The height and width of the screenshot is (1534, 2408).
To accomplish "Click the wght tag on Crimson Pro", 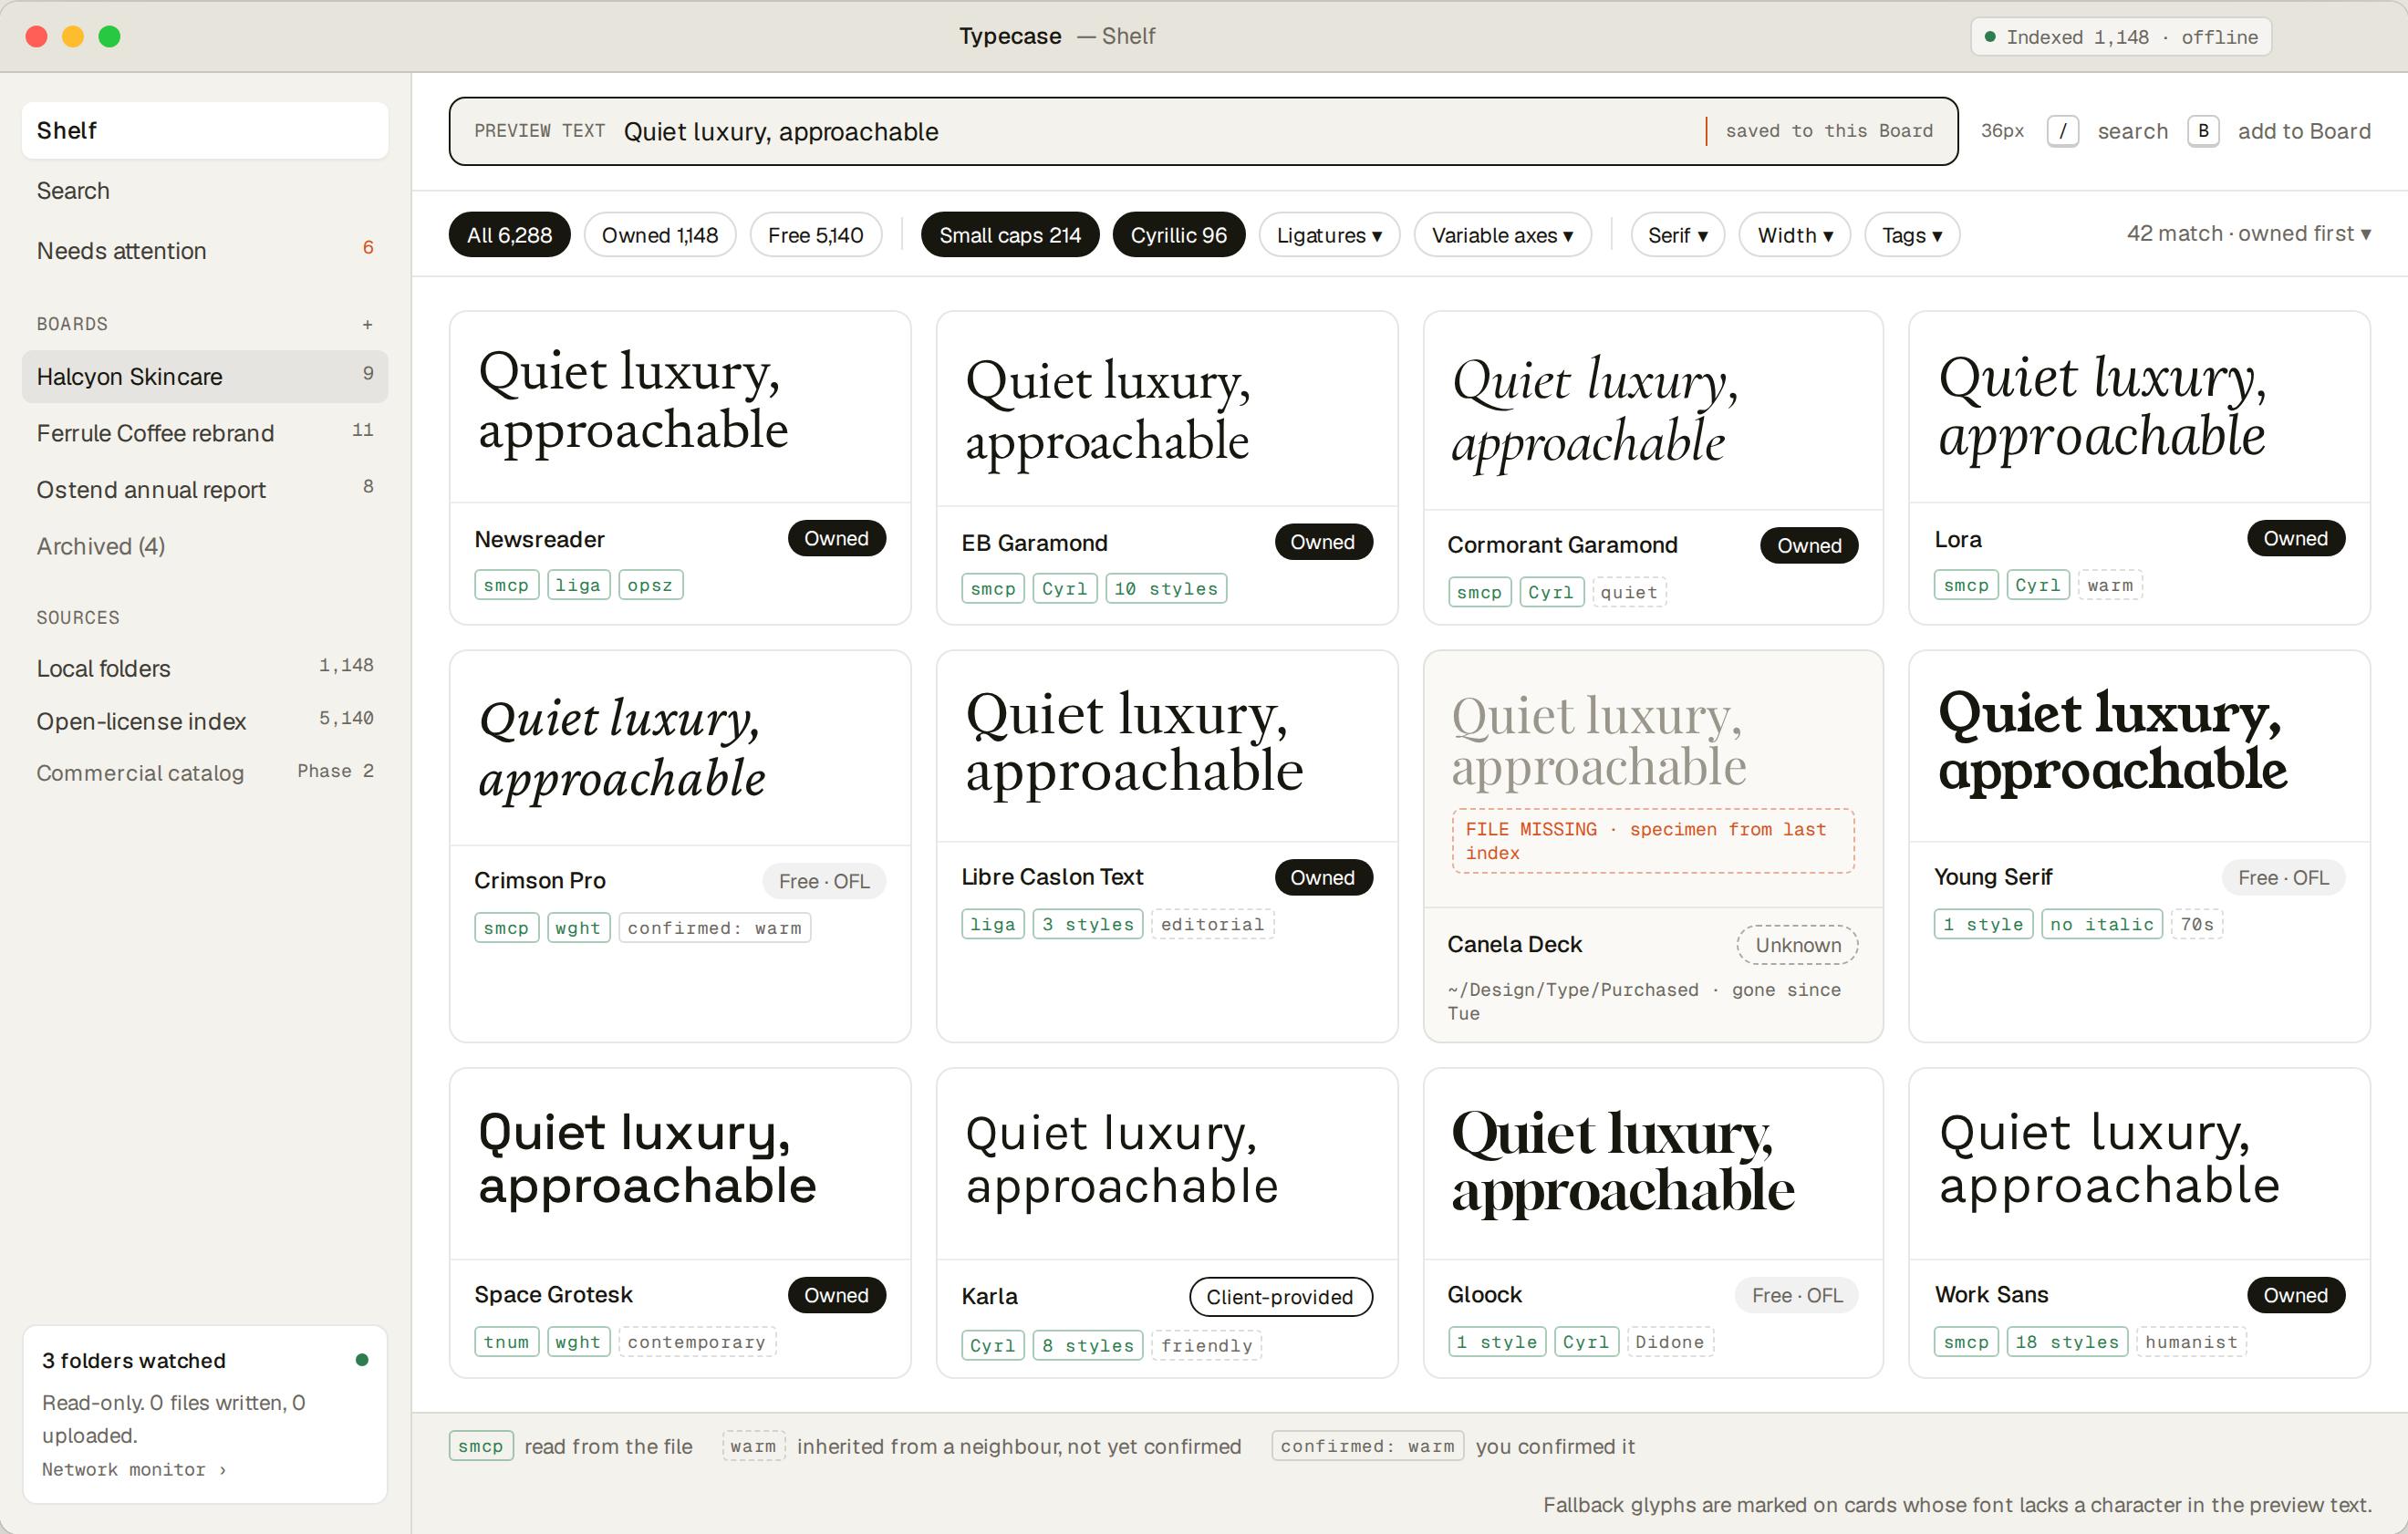I will 578,928.
